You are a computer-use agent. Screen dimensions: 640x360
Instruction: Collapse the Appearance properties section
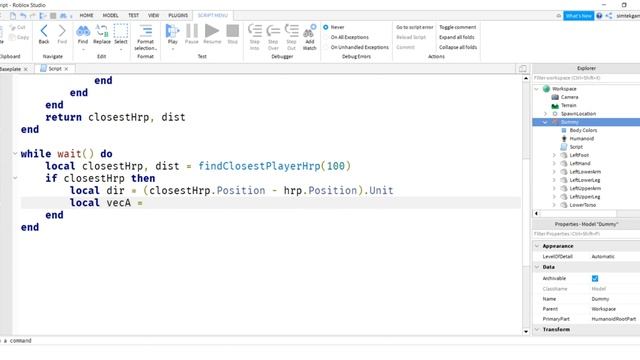coord(537,246)
